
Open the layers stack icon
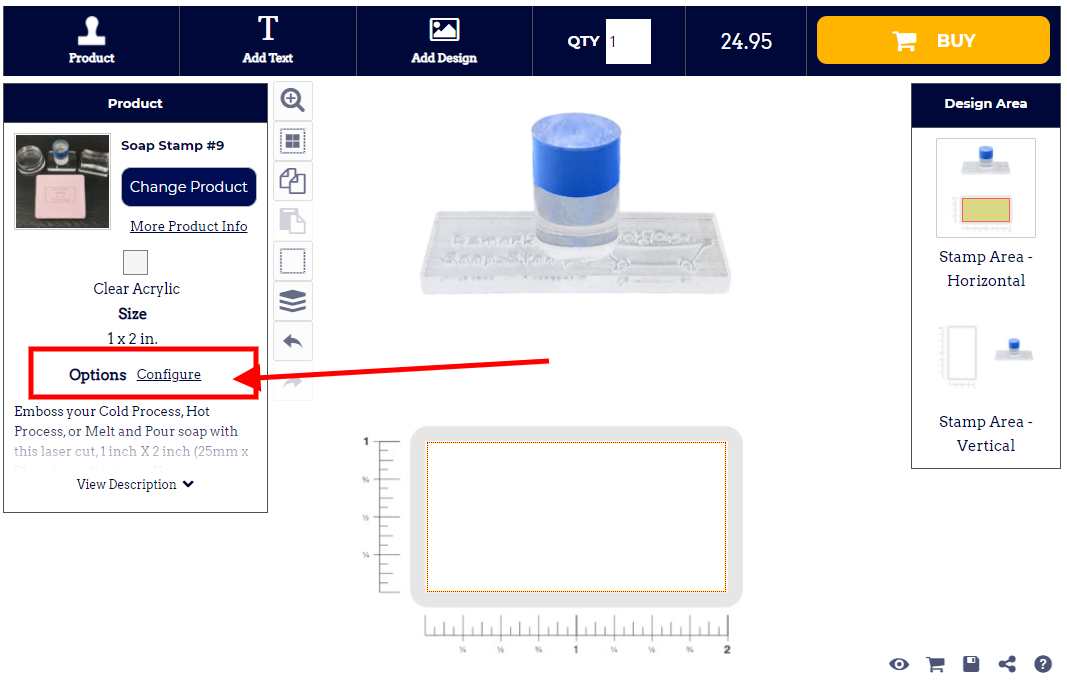[x=293, y=301]
